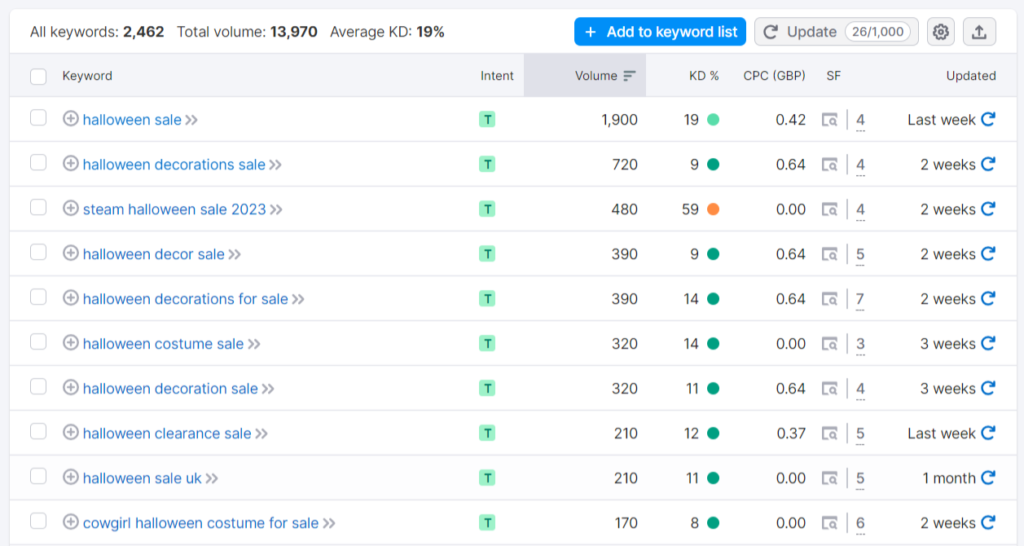Viewport: 1024px width, 546px height.
Task: Add 'cowgirl halloween costume for sale' plus icon
Action: point(71,522)
